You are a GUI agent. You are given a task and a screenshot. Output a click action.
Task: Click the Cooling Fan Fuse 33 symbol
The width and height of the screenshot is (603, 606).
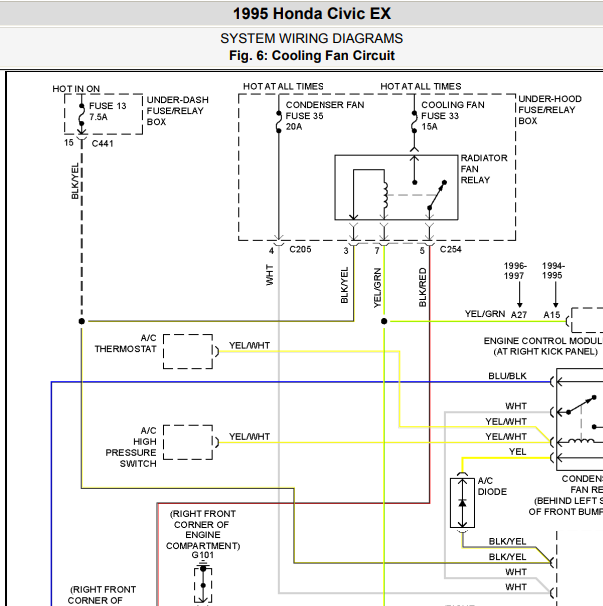click(x=414, y=122)
